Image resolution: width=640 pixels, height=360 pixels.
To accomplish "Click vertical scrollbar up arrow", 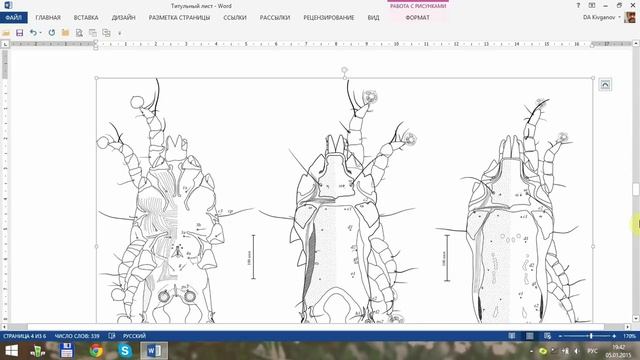I will [x=636, y=43].
